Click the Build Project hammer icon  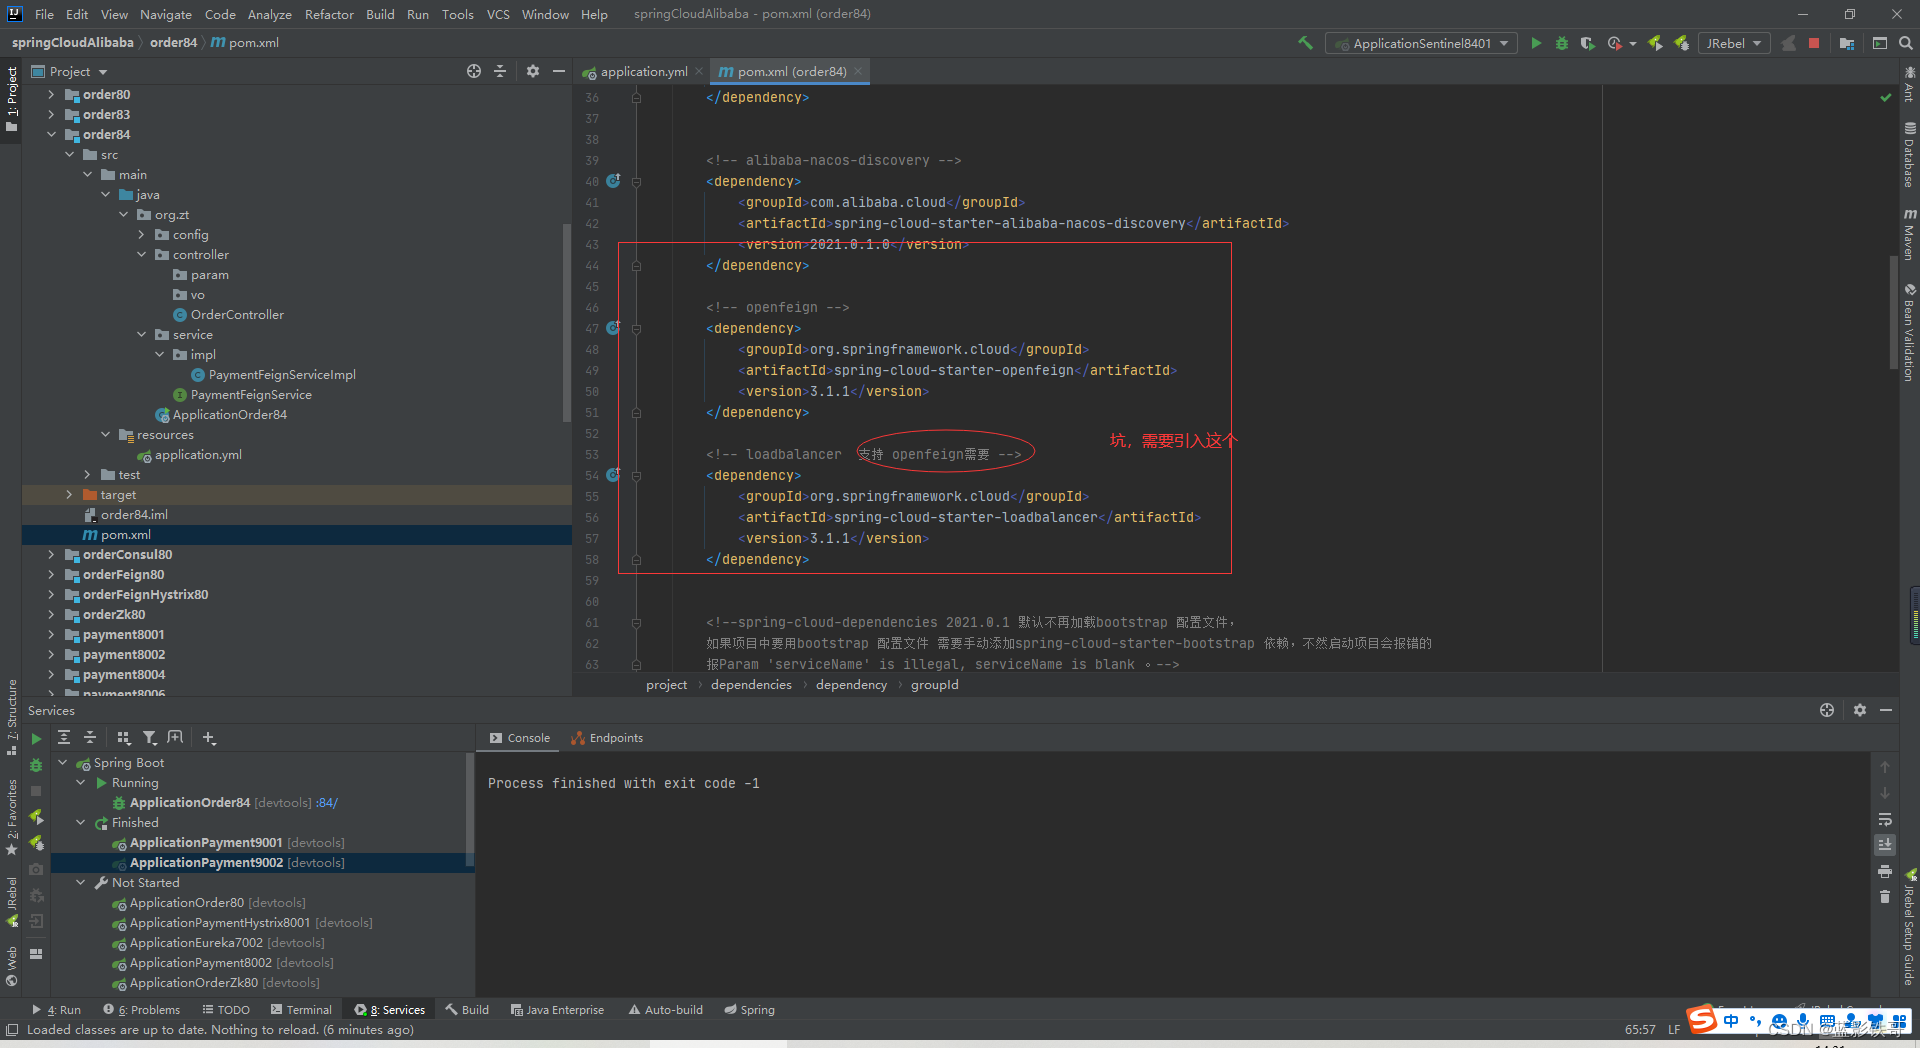pyautogui.click(x=1305, y=43)
